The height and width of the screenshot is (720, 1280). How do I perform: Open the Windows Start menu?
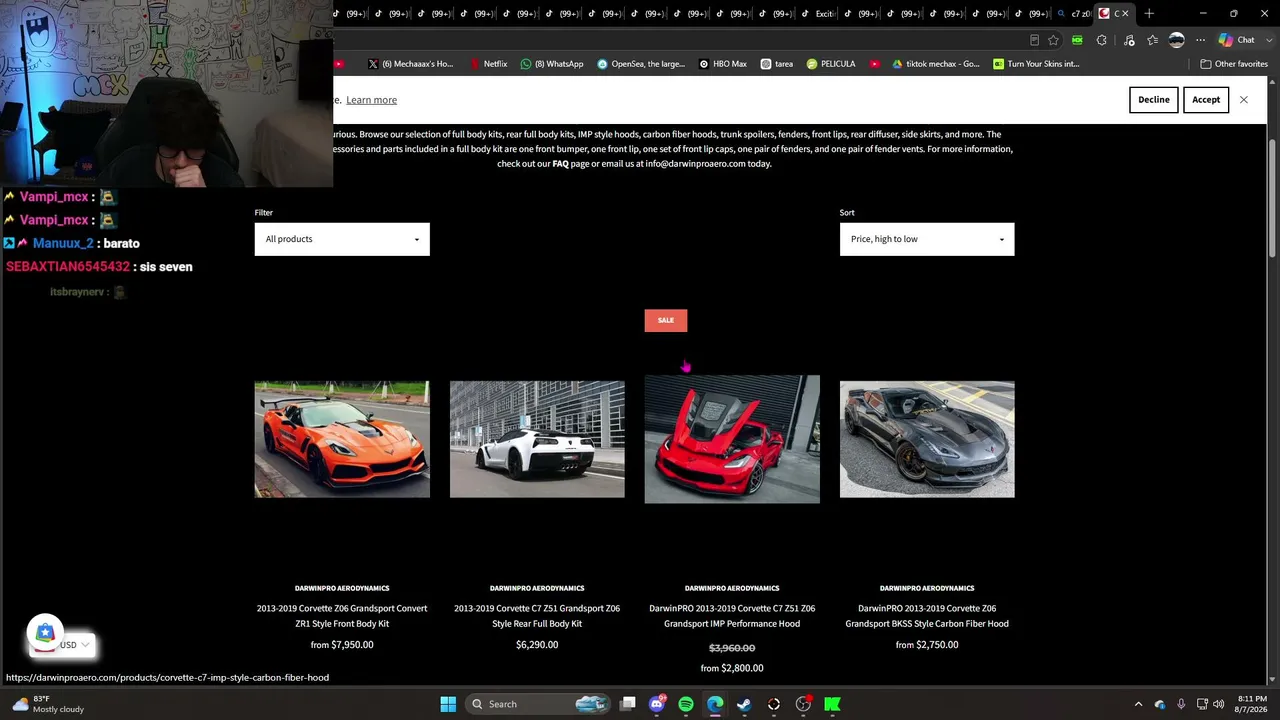click(448, 704)
